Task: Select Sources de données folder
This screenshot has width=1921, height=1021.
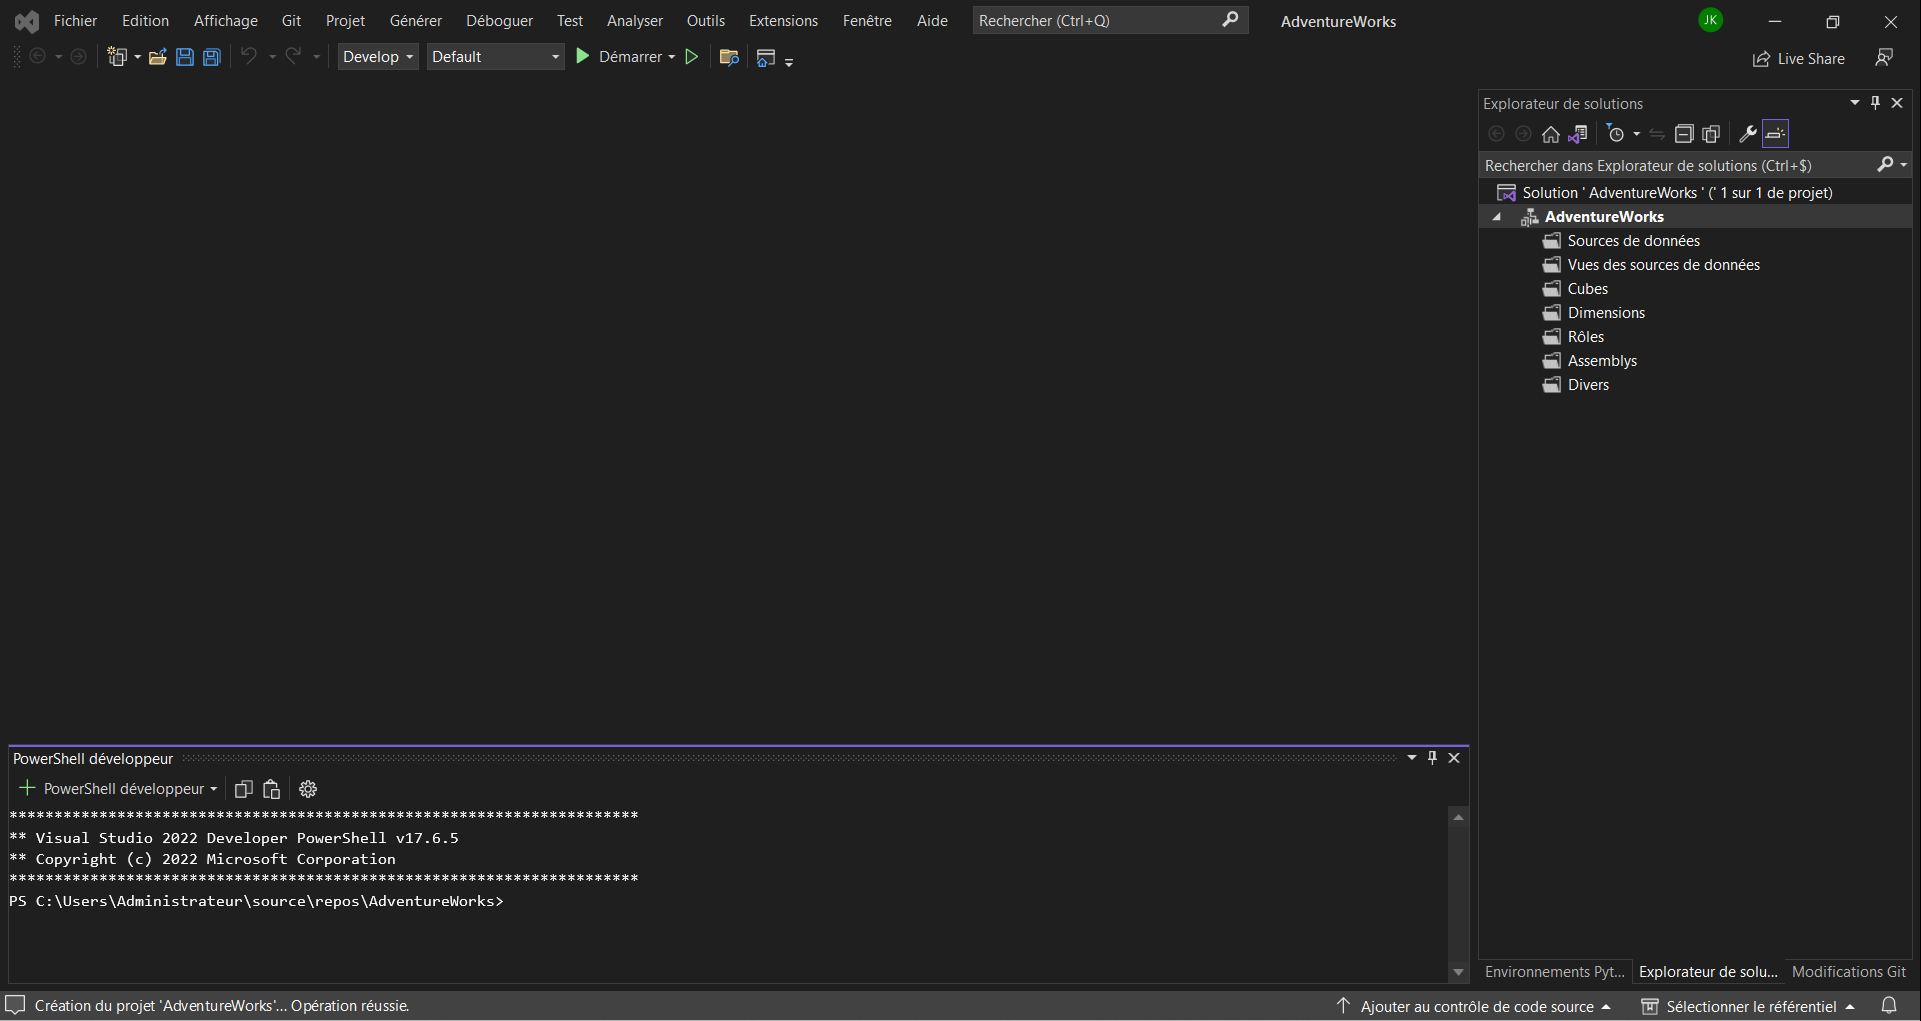Action: pos(1633,241)
